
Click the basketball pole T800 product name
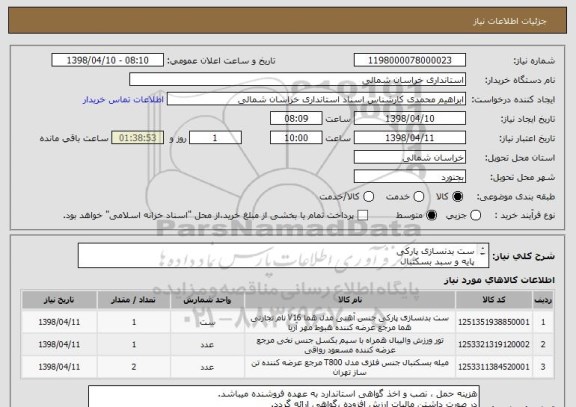pos(350,367)
